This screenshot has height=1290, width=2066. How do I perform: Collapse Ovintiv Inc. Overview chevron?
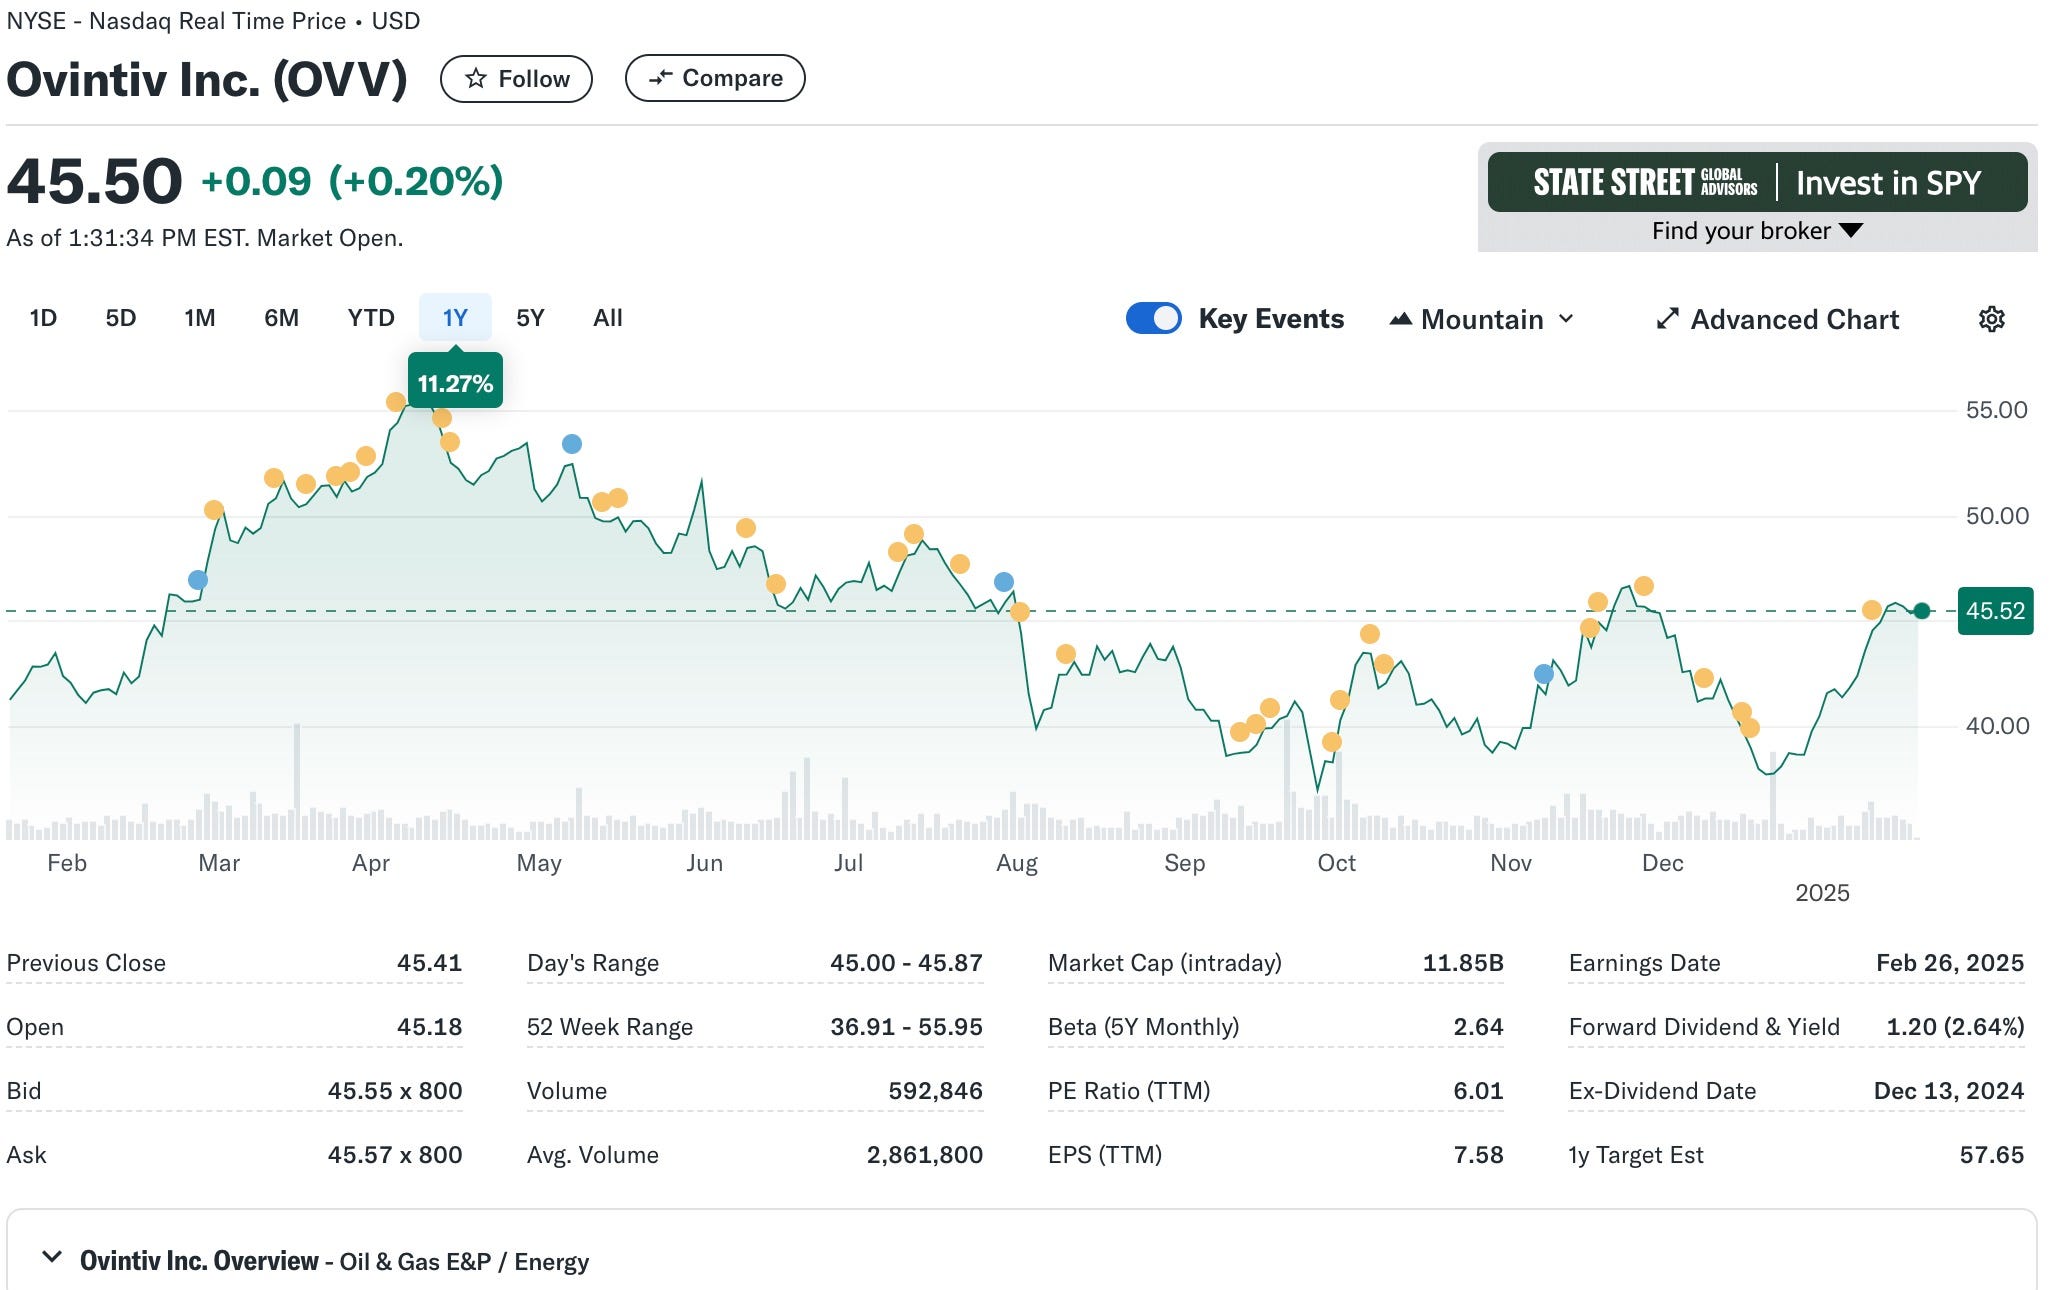click(x=52, y=1258)
